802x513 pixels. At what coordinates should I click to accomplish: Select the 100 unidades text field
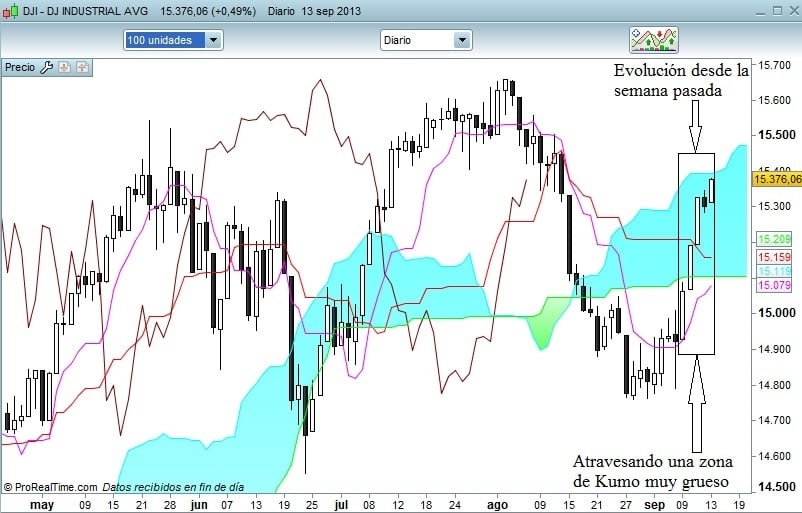pos(165,40)
